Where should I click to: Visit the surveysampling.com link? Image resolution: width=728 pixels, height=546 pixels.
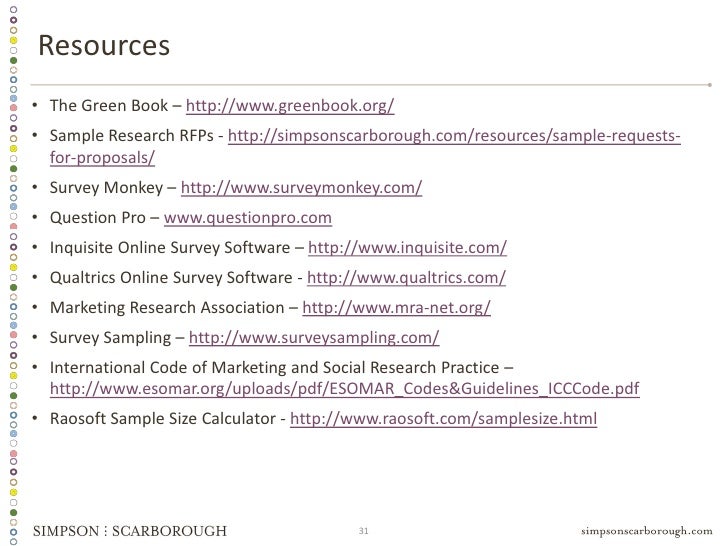pyautogui.click(x=314, y=338)
